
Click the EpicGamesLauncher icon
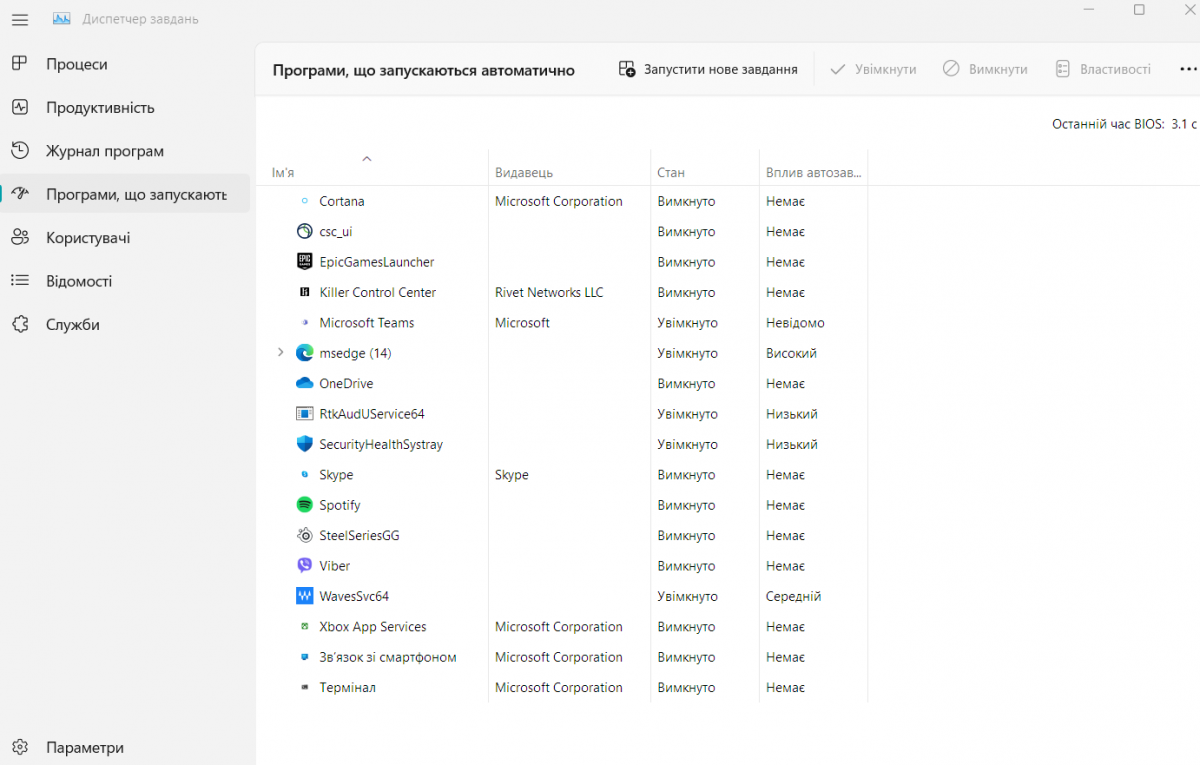pyautogui.click(x=305, y=262)
